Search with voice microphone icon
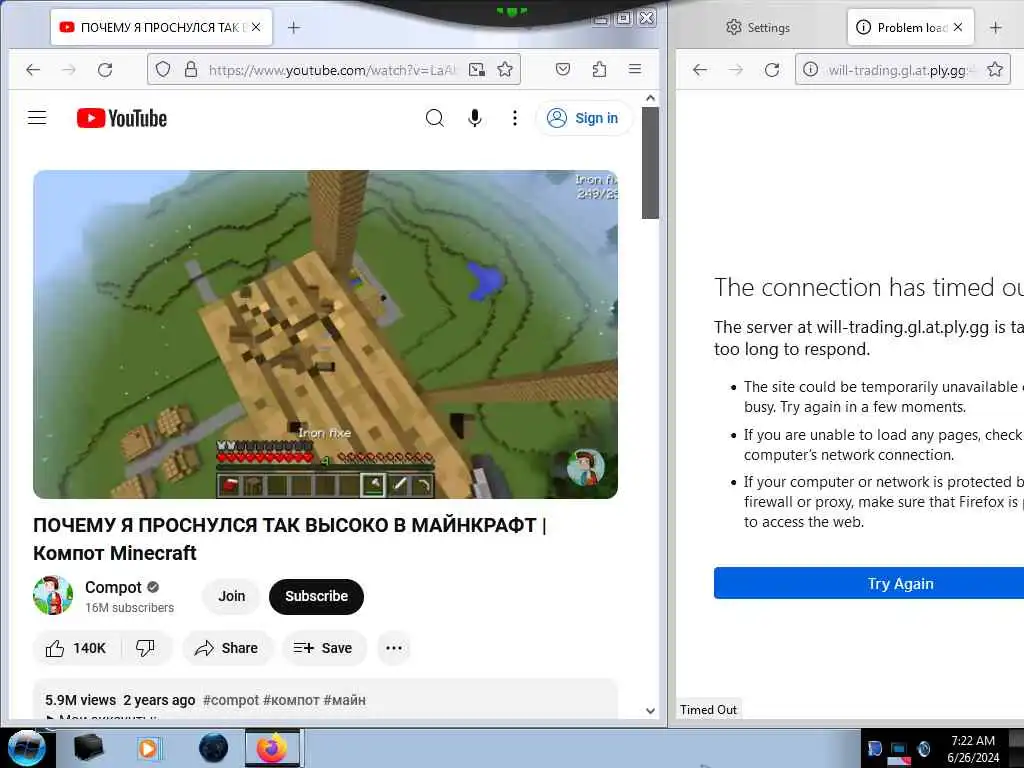The height and width of the screenshot is (768, 1024). point(475,118)
